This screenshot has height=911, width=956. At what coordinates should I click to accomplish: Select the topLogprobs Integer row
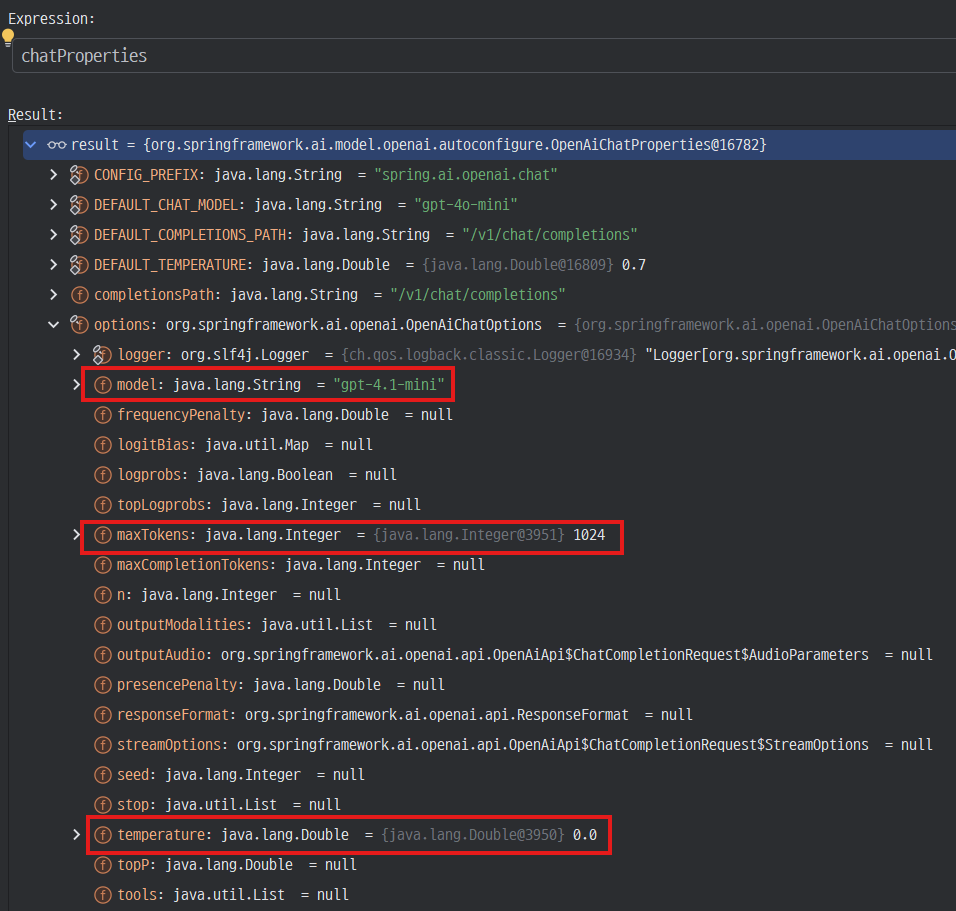[x=489, y=504]
